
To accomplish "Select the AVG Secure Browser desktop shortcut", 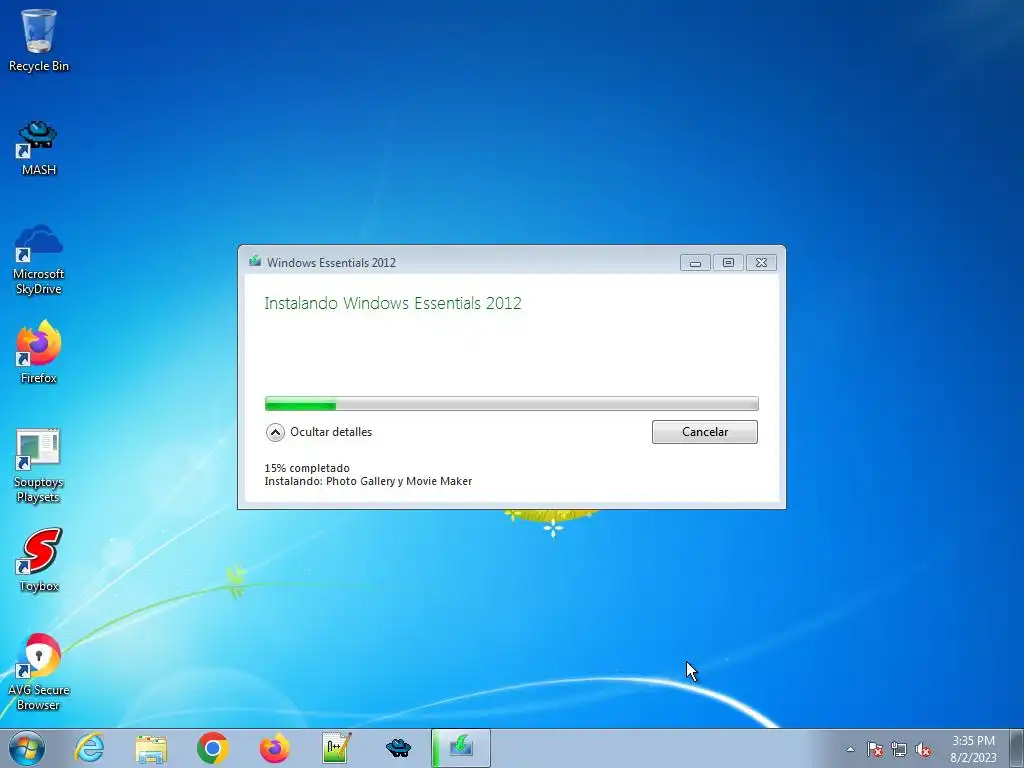I will click(x=39, y=673).
